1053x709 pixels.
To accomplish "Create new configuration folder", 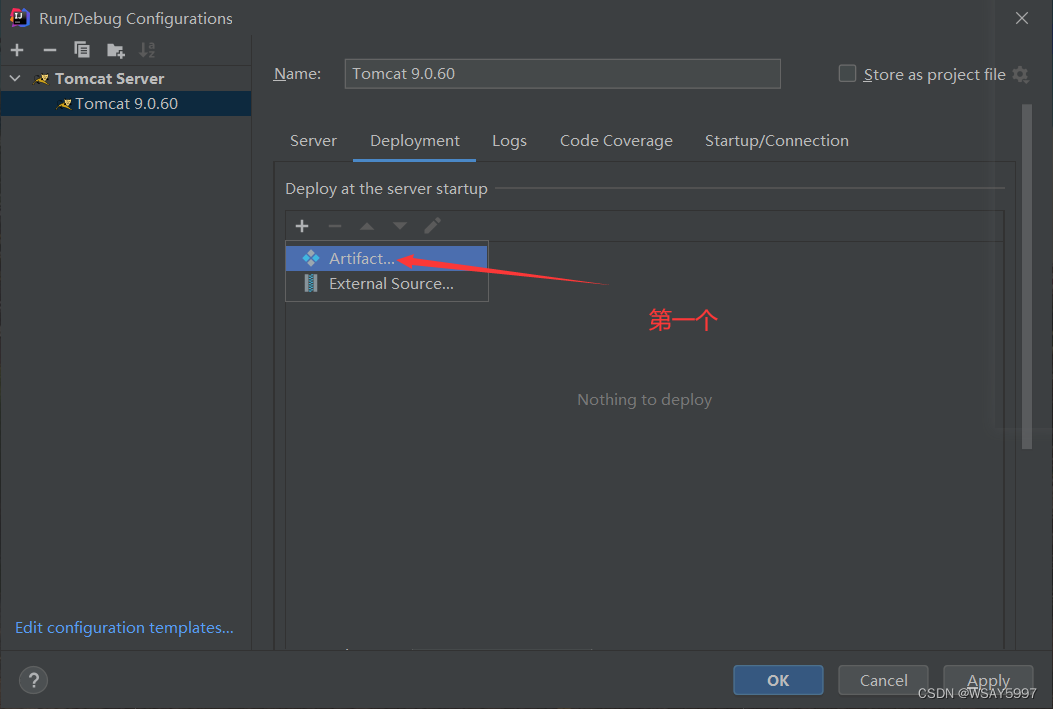I will pos(116,50).
